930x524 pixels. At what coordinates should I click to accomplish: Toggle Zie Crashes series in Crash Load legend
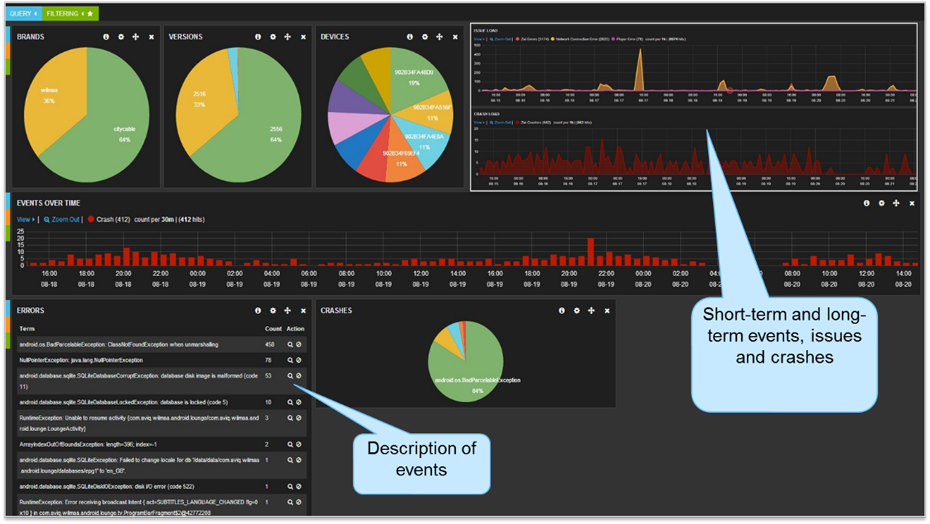pos(534,123)
